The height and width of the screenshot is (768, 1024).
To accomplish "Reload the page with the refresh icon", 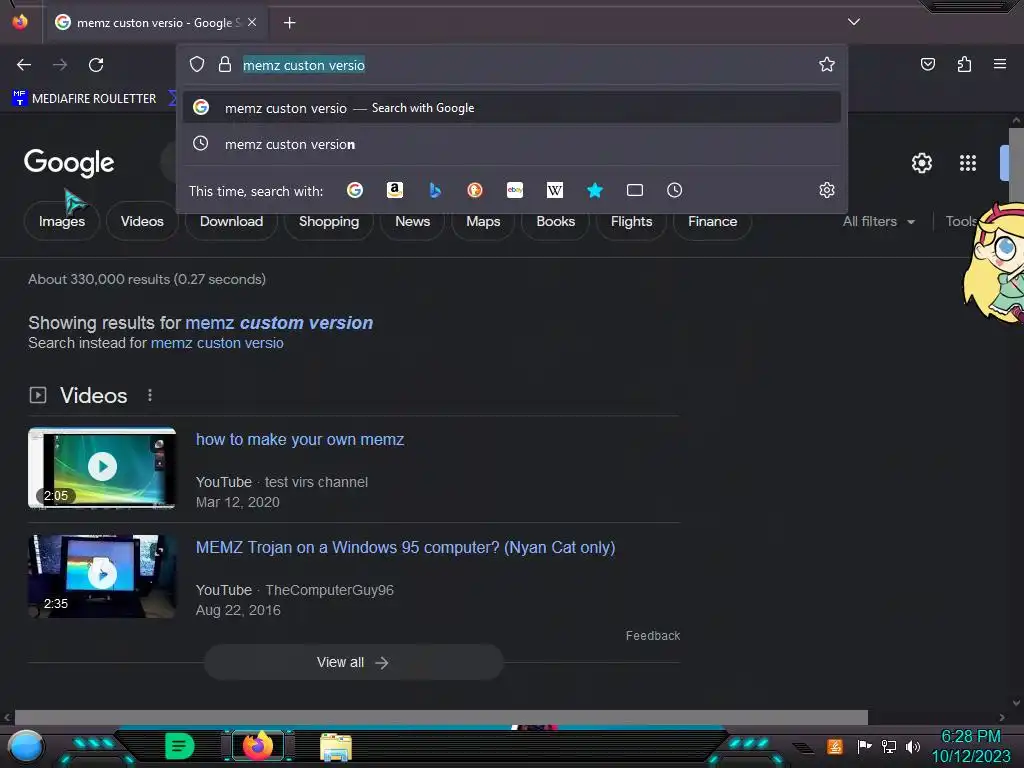I will 96,65.
